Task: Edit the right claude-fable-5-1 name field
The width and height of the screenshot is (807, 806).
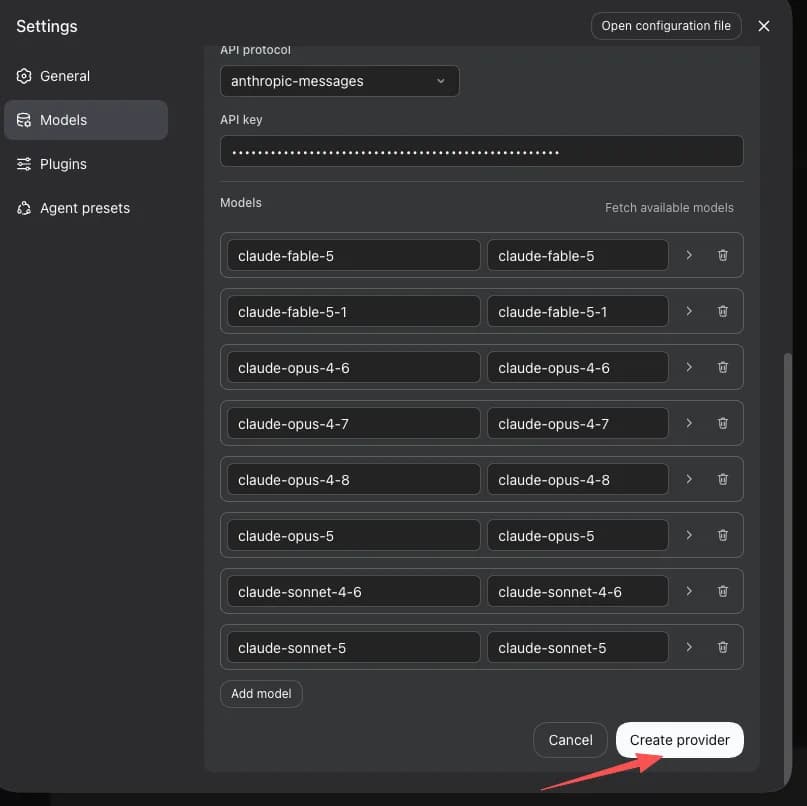Action: [x=578, y=311]
